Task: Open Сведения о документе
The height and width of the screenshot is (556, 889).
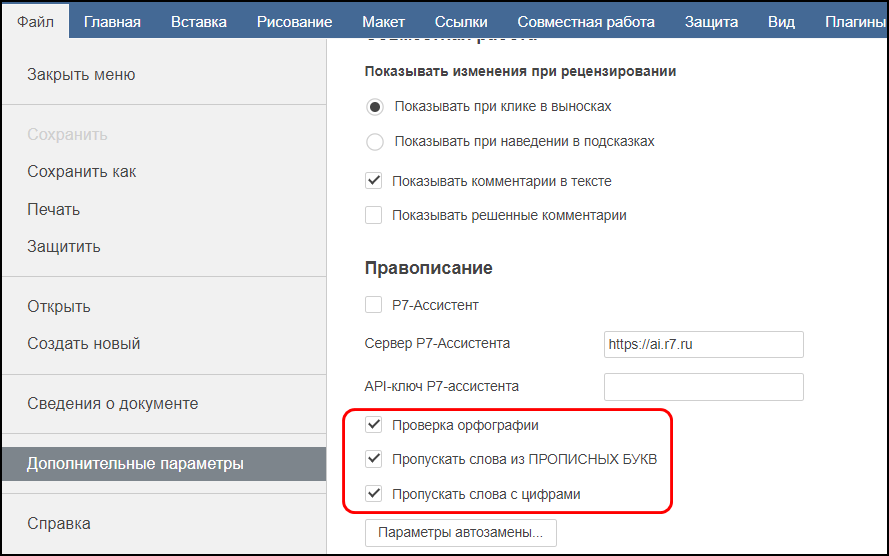Action: pyautogui.click(x=112, y=403)
